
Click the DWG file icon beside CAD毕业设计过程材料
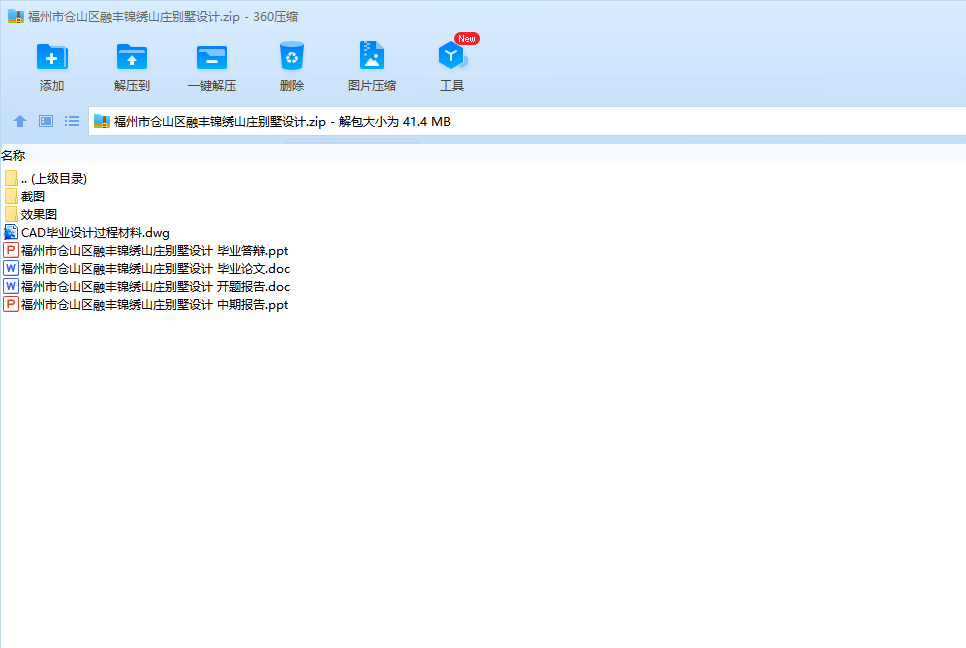click(11, 232)
